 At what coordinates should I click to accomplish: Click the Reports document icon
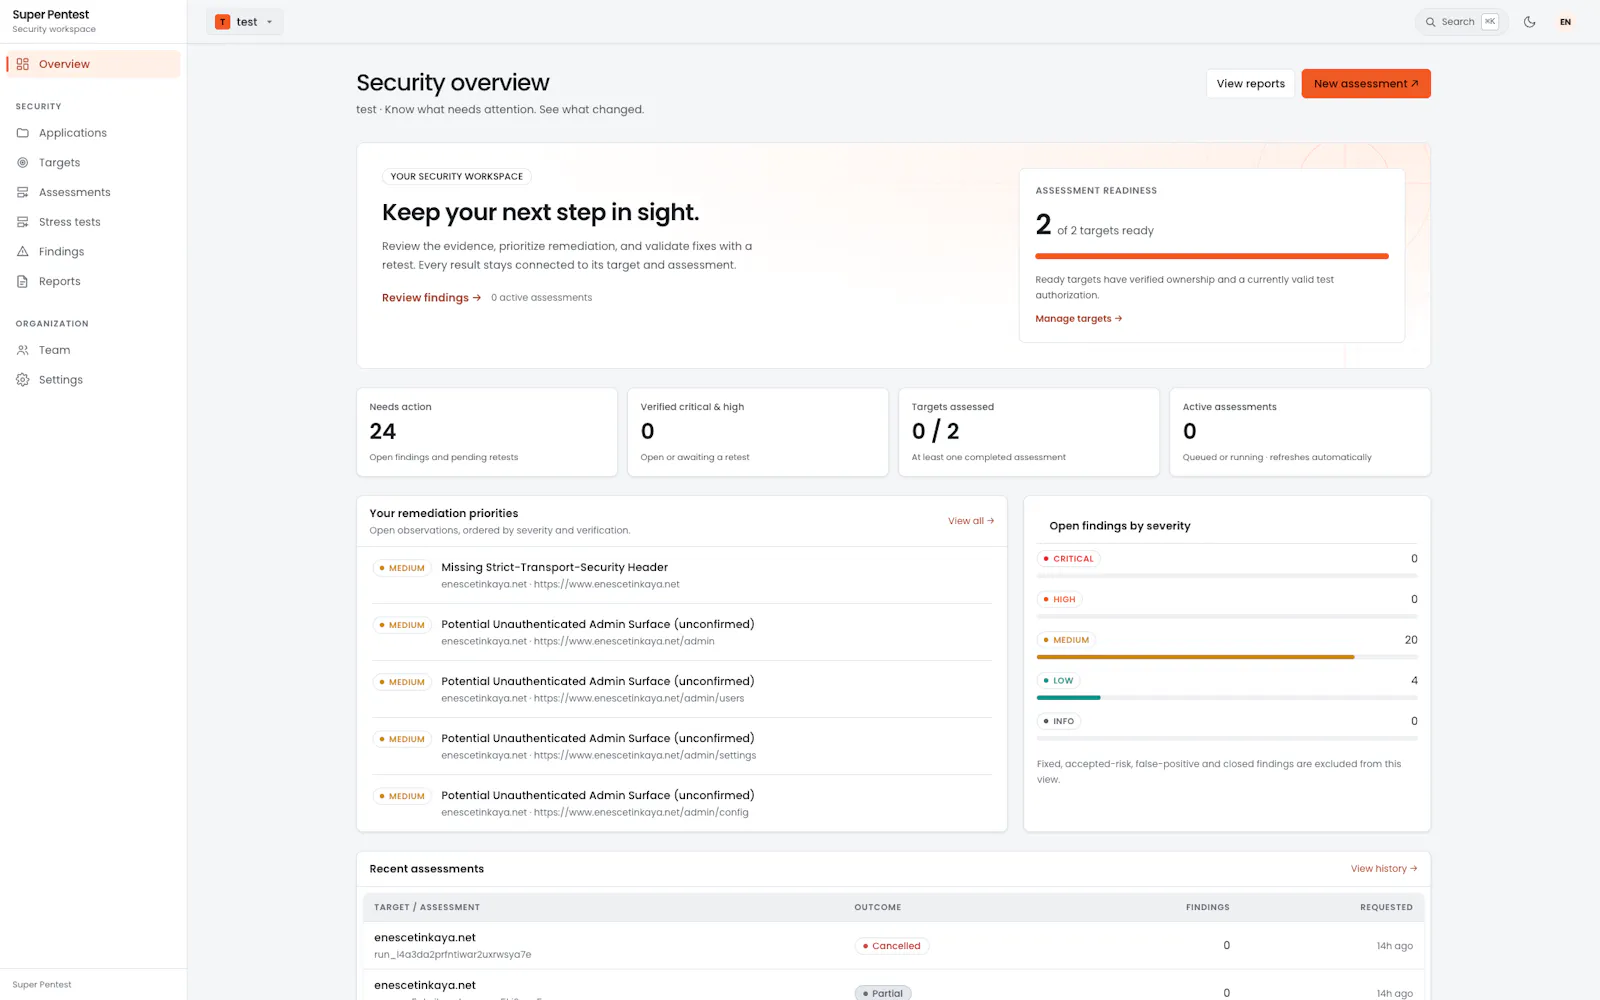pyautogui.click(x=22, y=282)
